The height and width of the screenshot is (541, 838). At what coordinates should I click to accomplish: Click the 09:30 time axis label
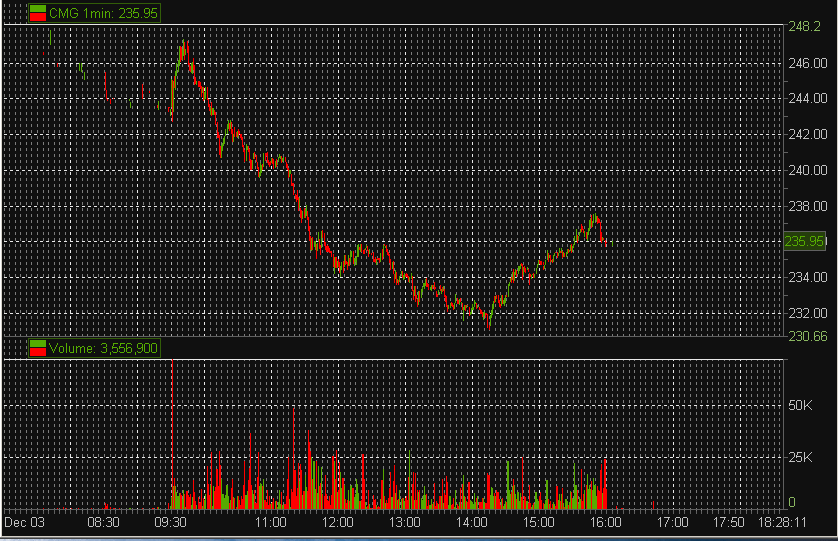pyautogui.click(x=171, y=522)
